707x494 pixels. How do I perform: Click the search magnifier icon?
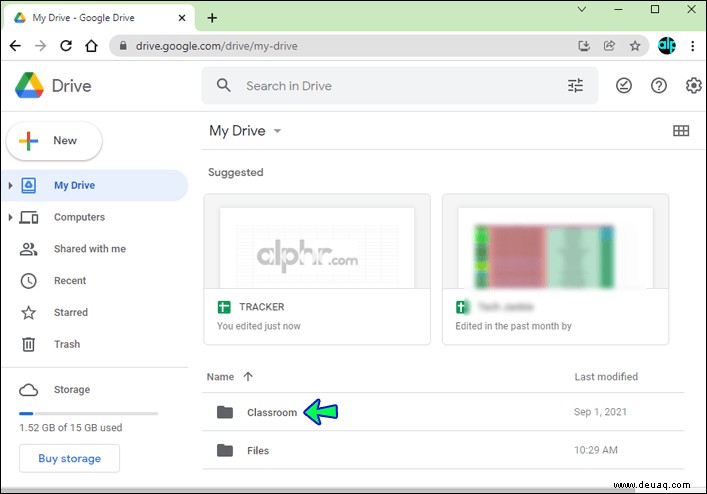224,85
